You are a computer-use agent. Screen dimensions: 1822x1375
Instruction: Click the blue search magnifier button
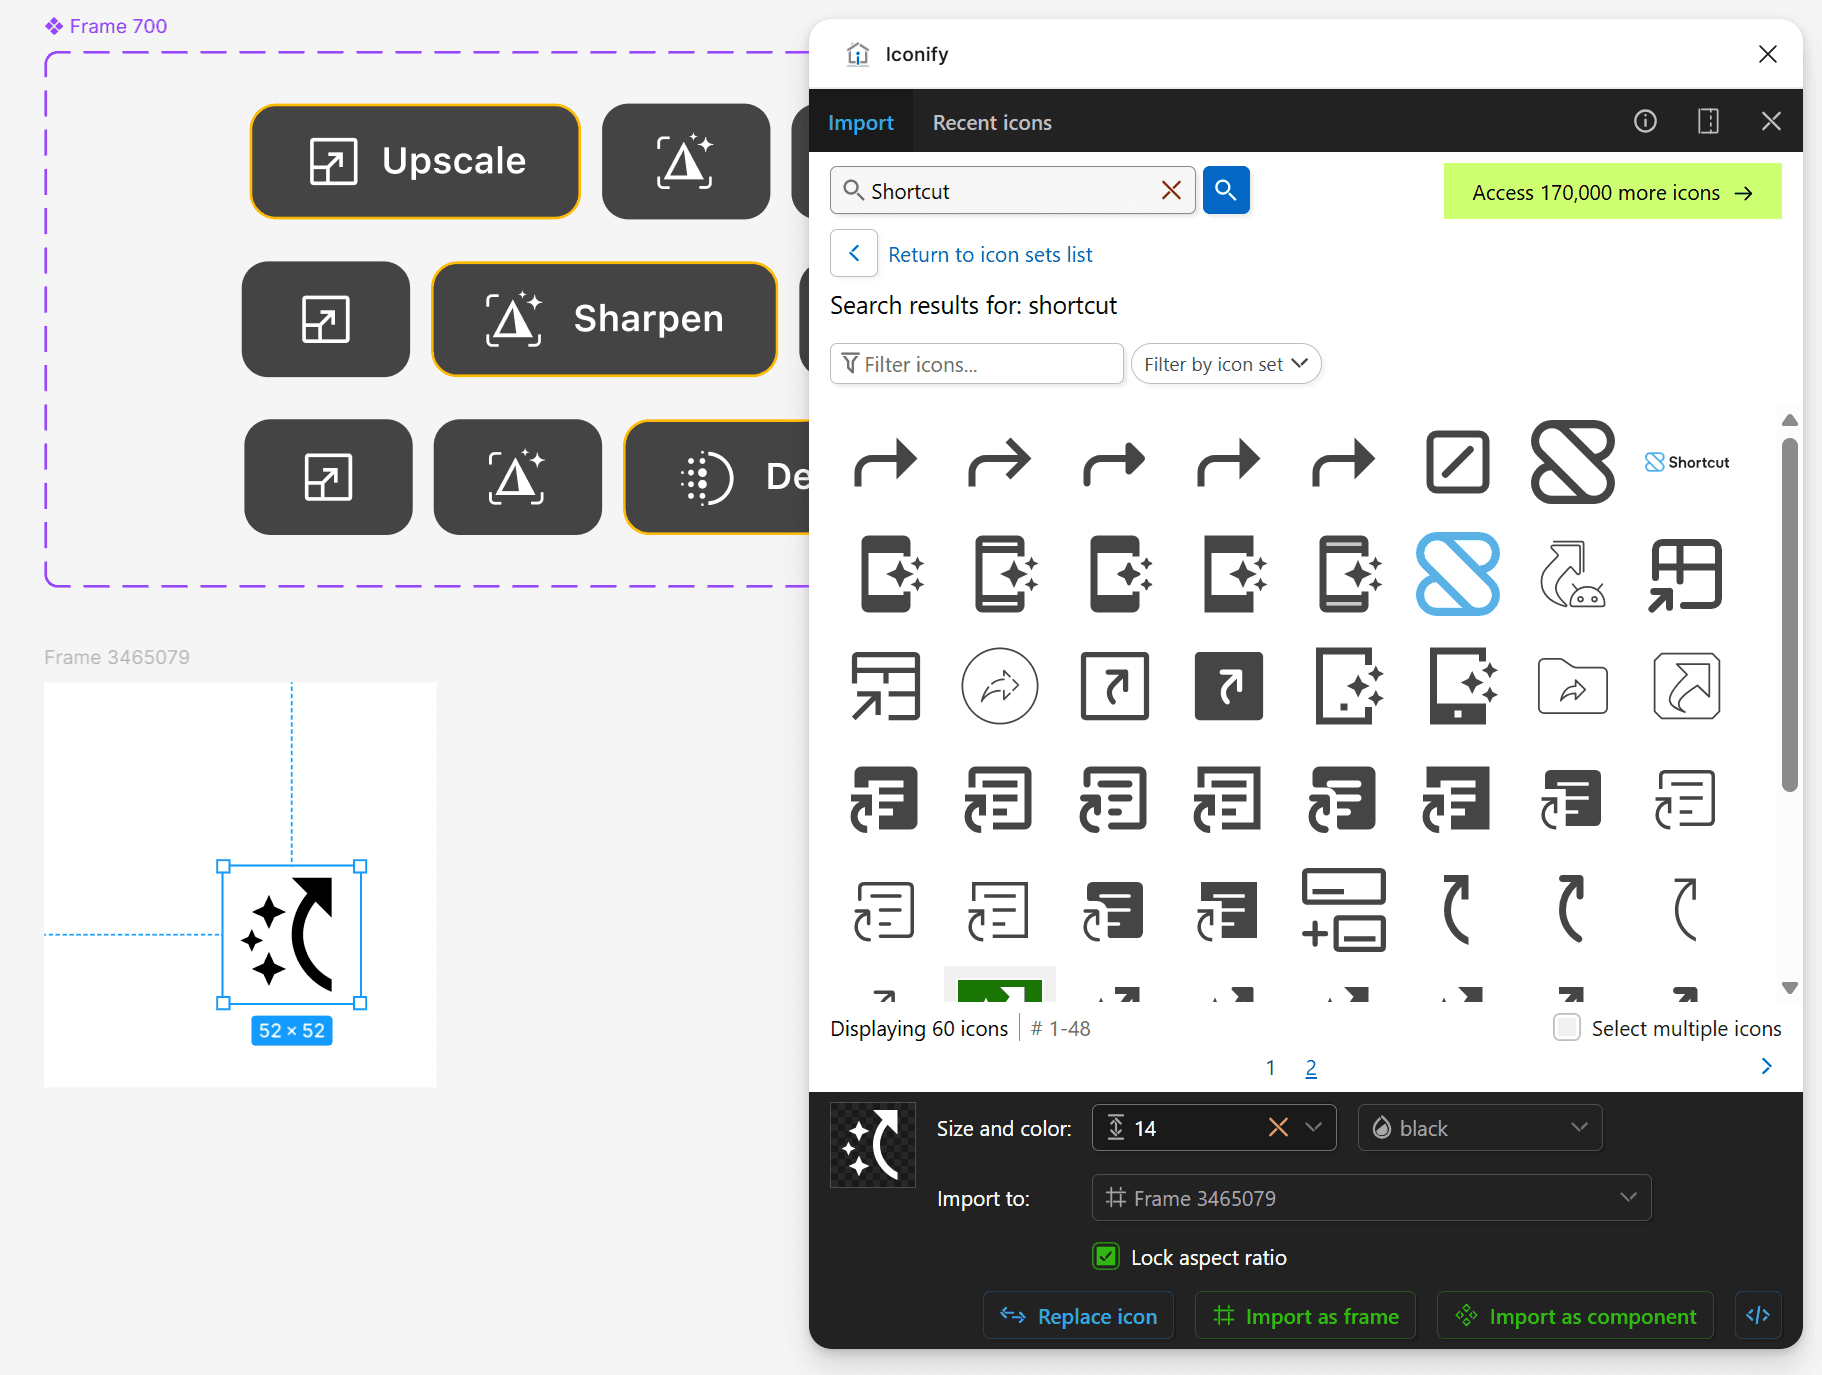click(x=1226, y=190)
